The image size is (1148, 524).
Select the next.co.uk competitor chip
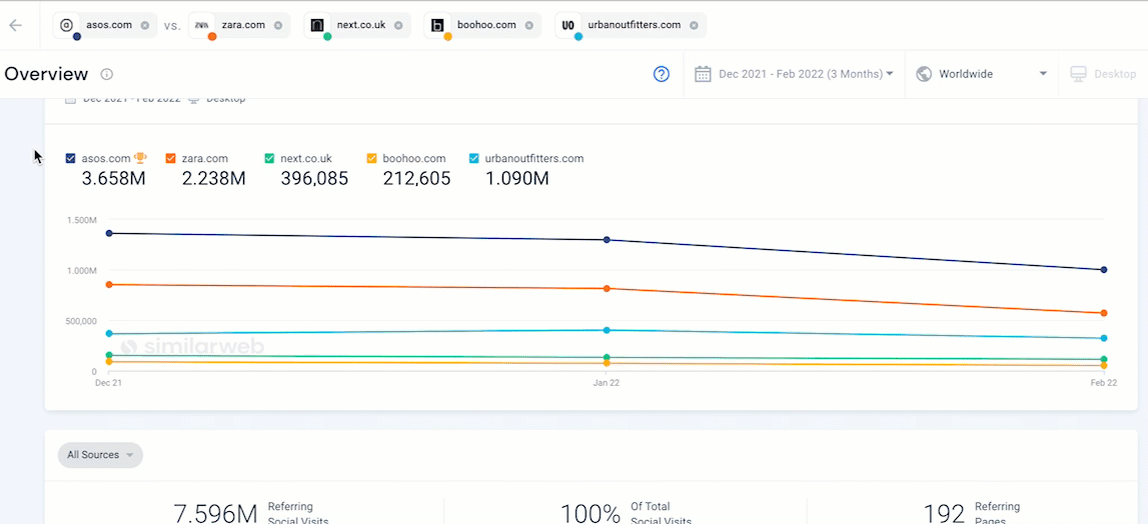(x=360, y=25)
